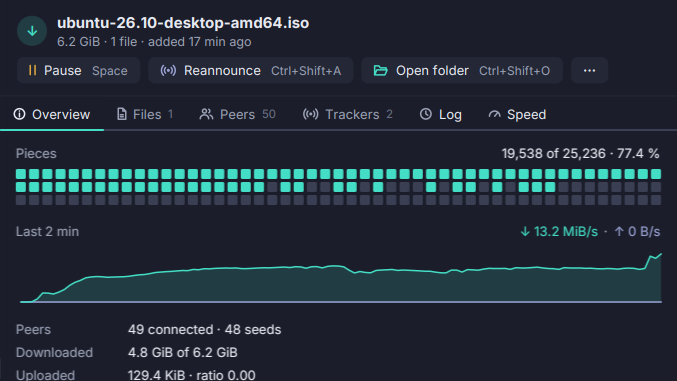Click the pieces progress map
Image resolution: width=677 pixels, height=381 pixels.
click(x=338, y=187)
